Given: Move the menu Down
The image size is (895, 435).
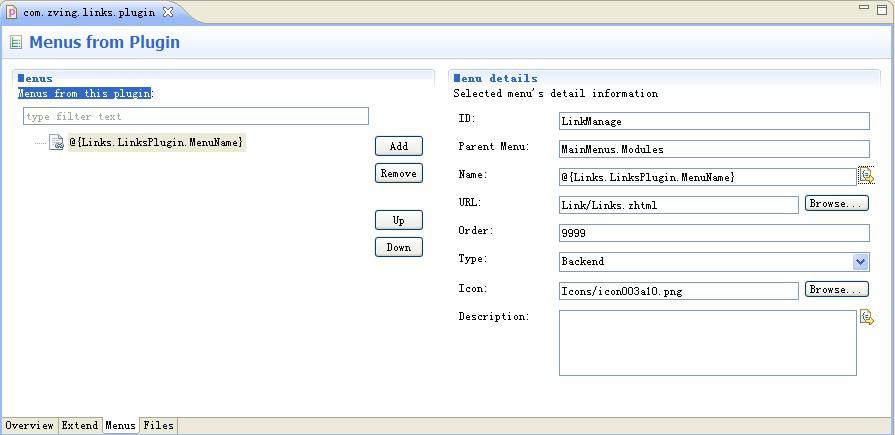Looking at the screenshot, I should click(398, 247).
